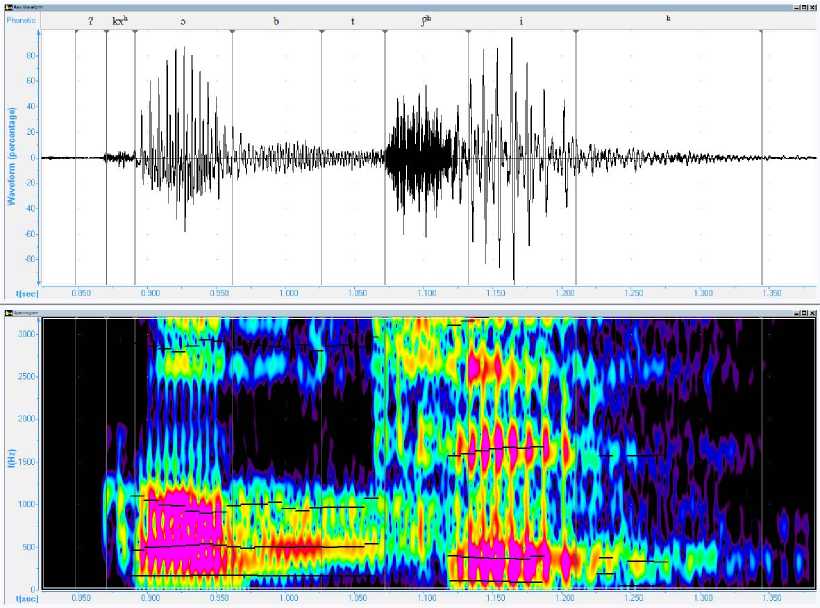Click the 1.000 tick on waveform time axis

(x=288, y=293)
